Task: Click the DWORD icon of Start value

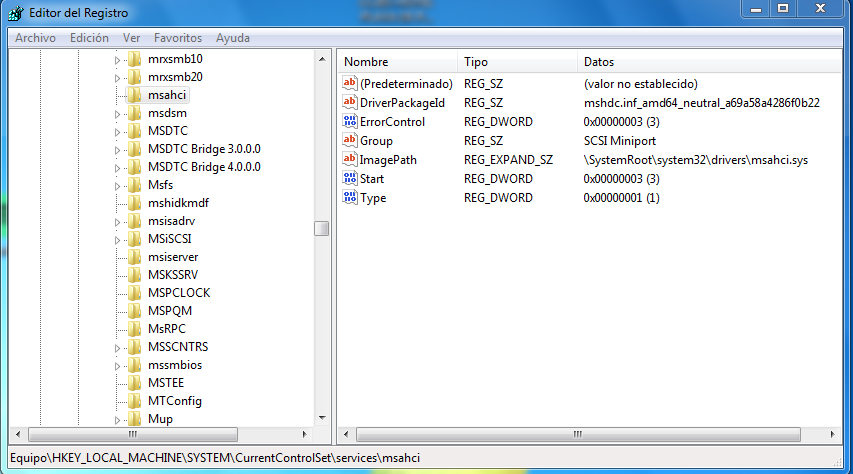Action: click(349, 178)
